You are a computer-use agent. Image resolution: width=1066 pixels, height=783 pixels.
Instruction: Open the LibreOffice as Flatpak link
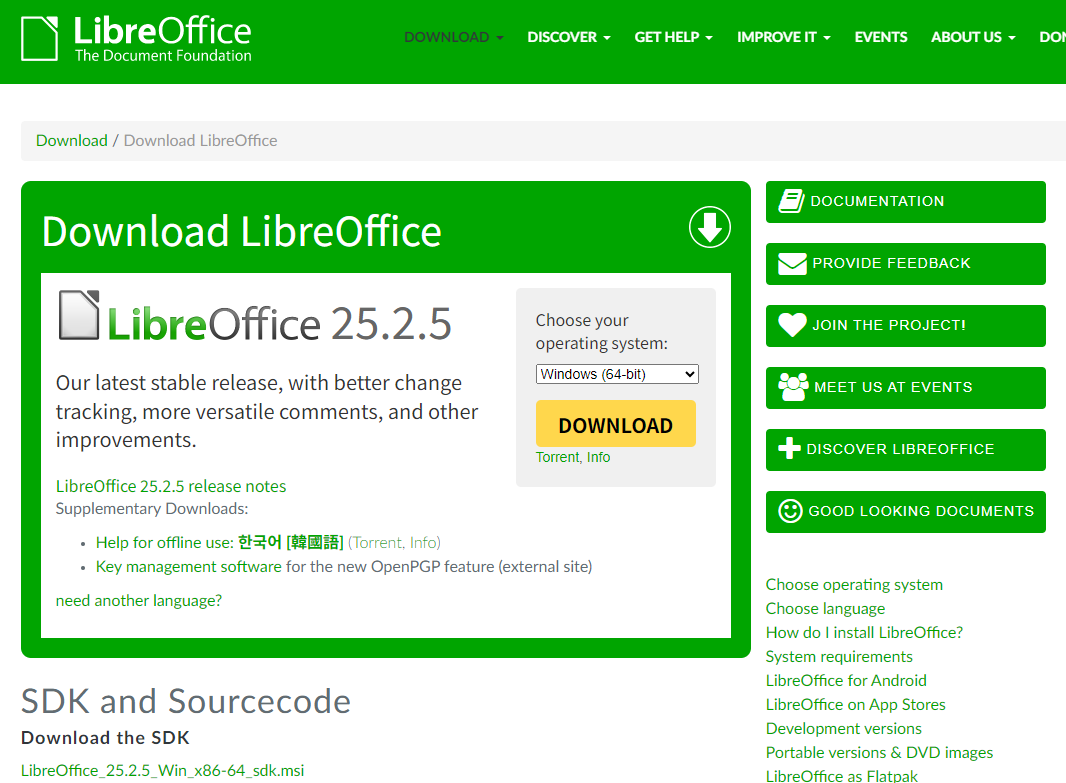click(842, 776)
